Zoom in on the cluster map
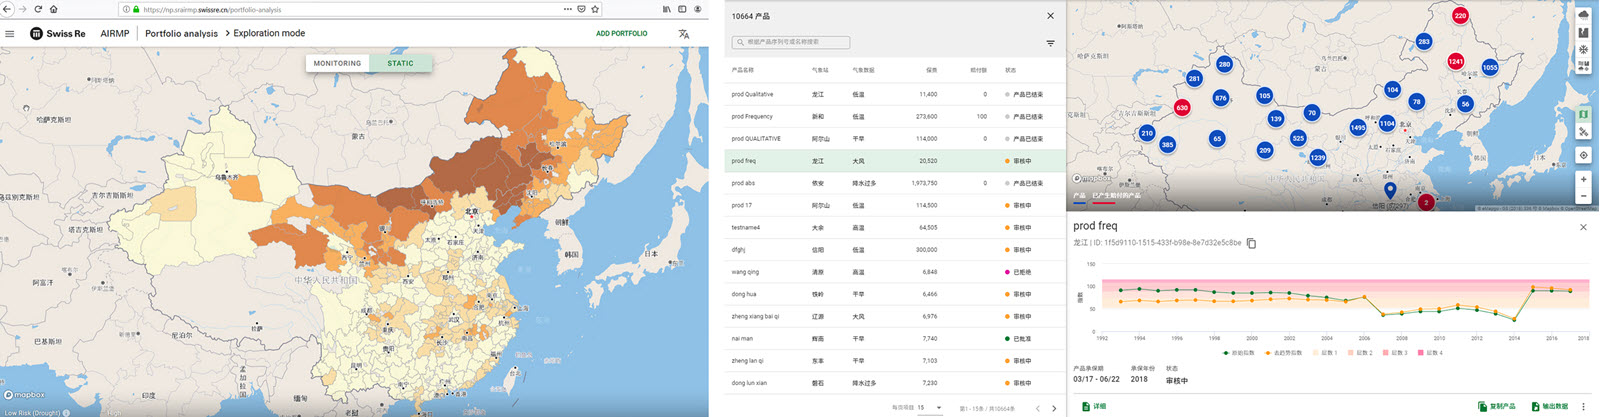This screenshot has height=417, width=1600. [x=1583, y=179]
